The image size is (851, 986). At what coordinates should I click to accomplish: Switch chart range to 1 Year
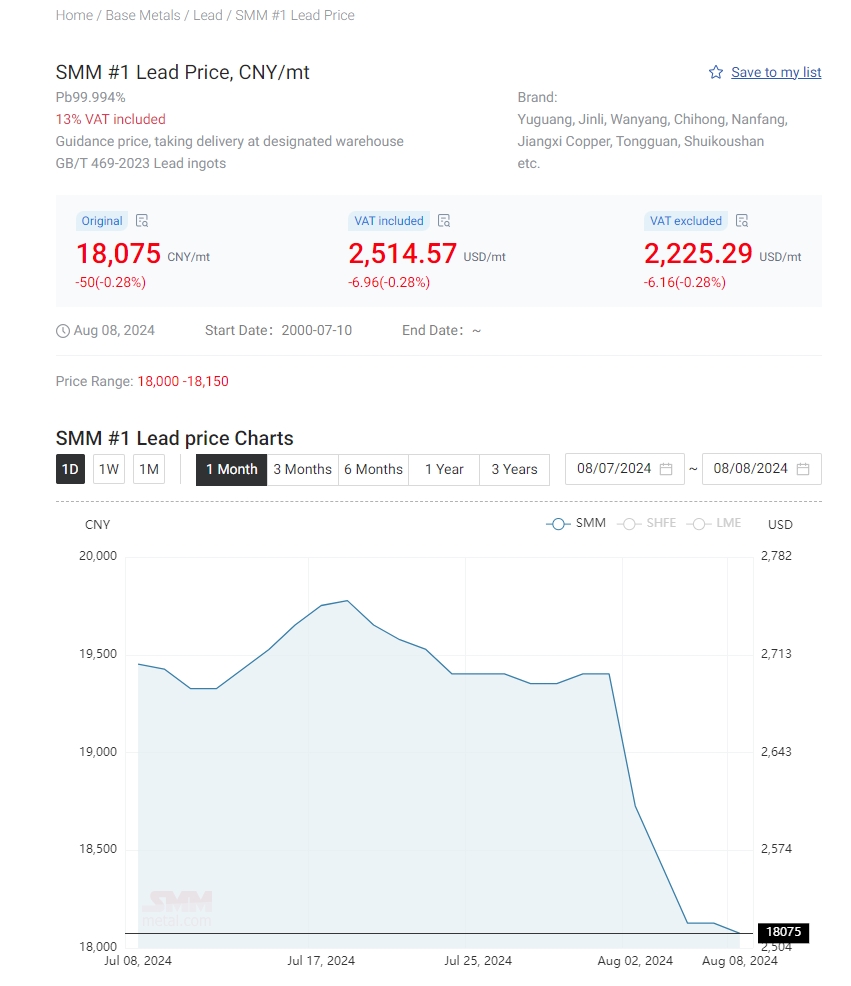coord(444,469)
